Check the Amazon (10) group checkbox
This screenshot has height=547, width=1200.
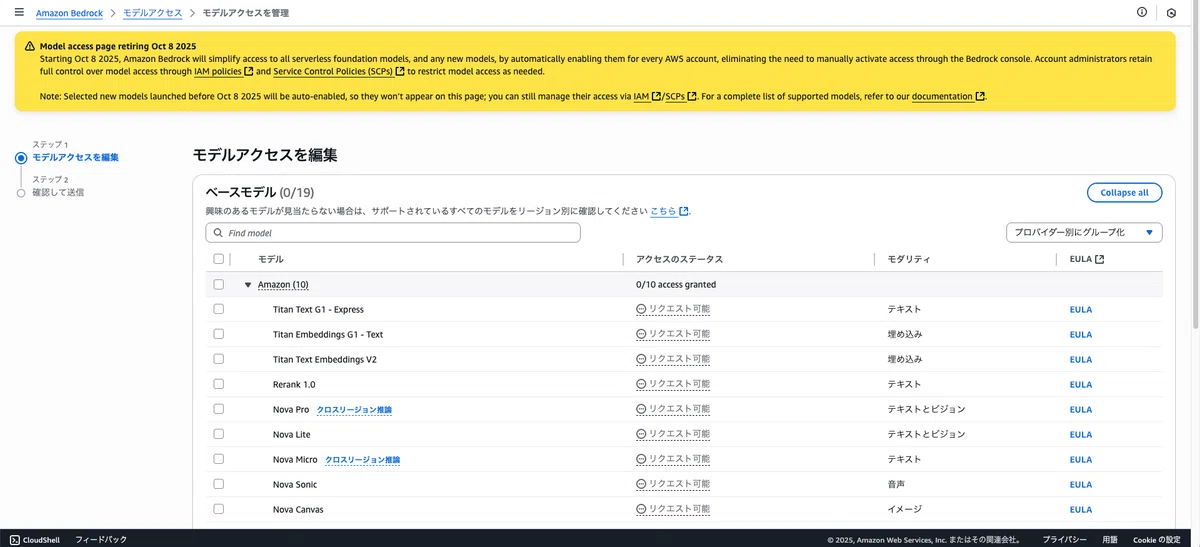click(x=219, y=284)
